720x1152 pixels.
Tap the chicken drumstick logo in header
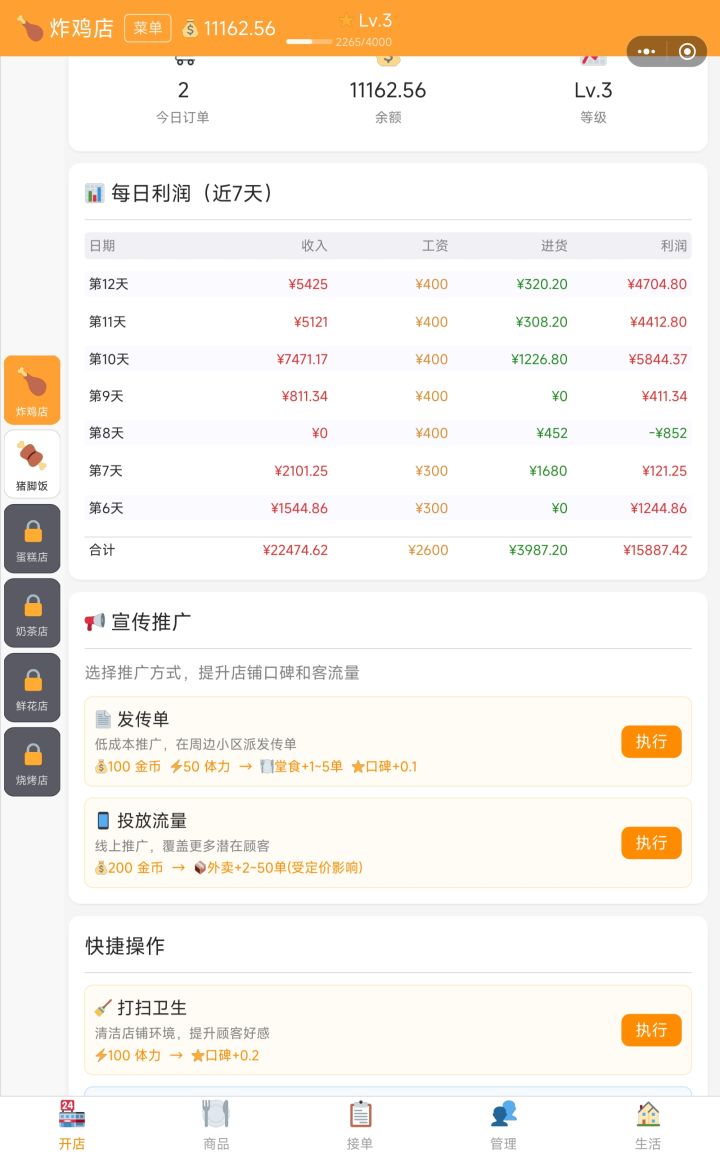click(30, 28)
